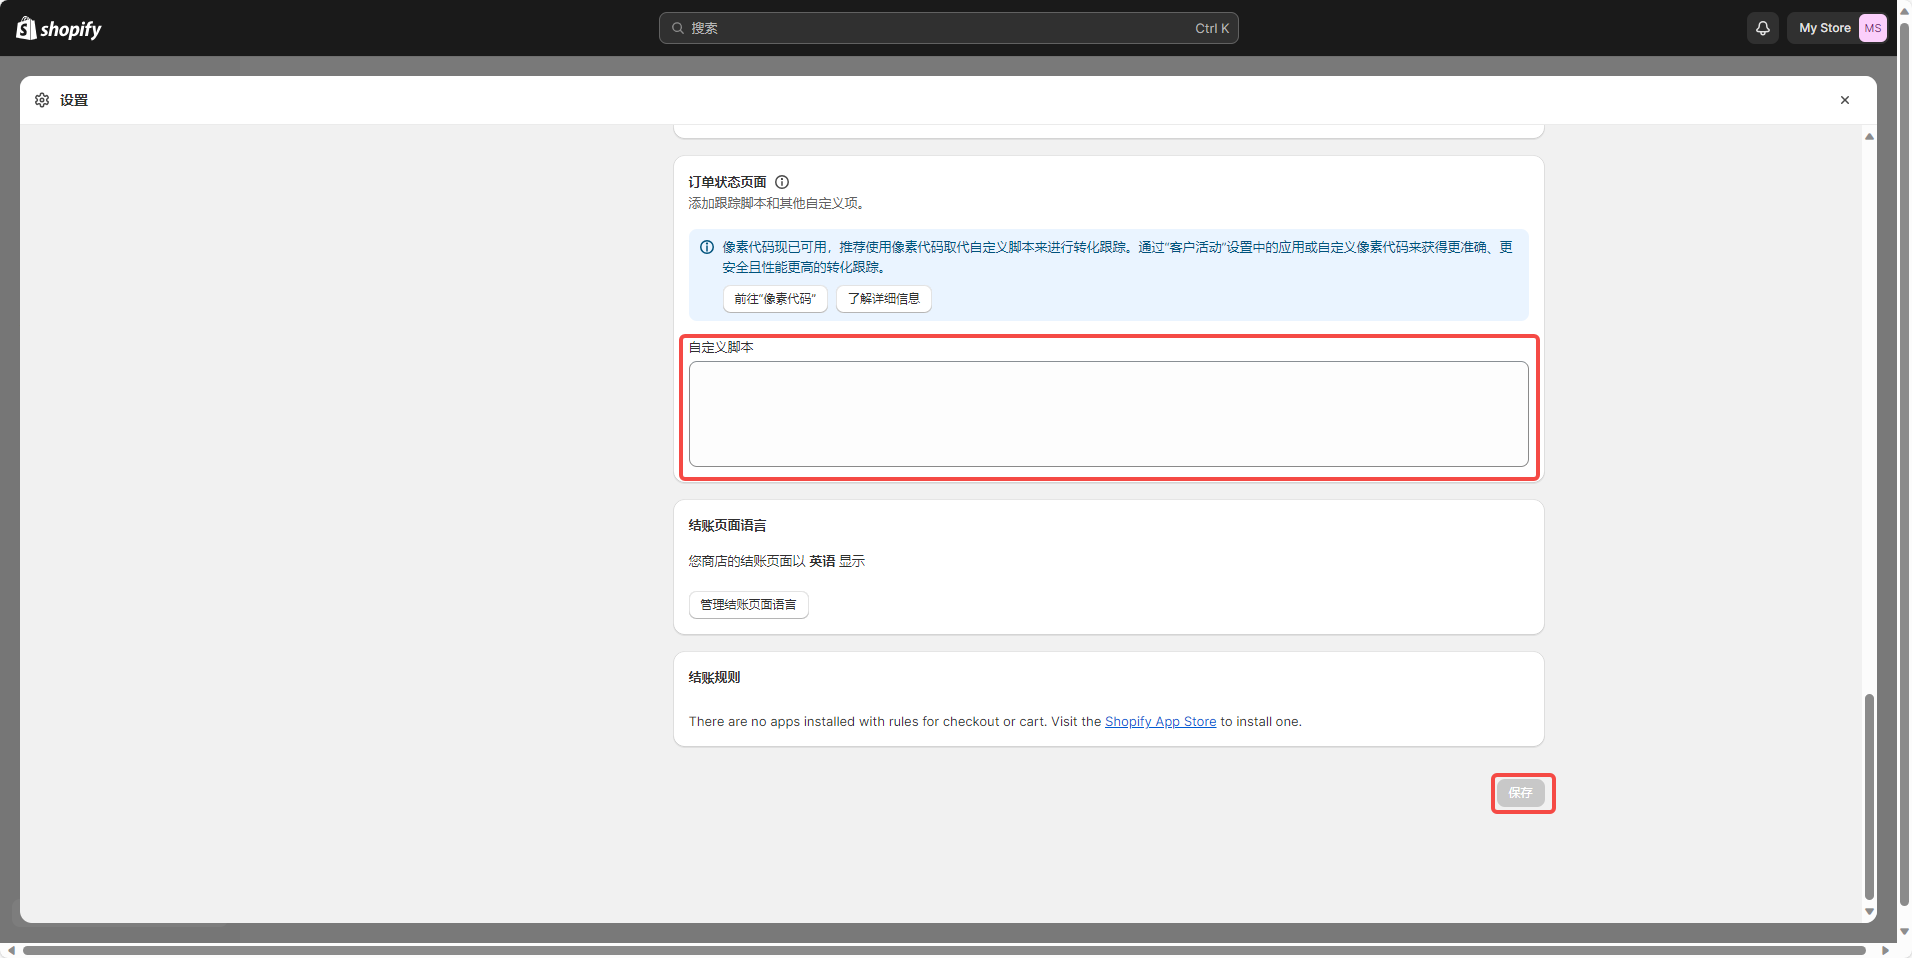Click the panel scrollbar up arrow
The height and width of the screenshot is (958, 1912).
pyautogui.click(x=1869, y=136)
